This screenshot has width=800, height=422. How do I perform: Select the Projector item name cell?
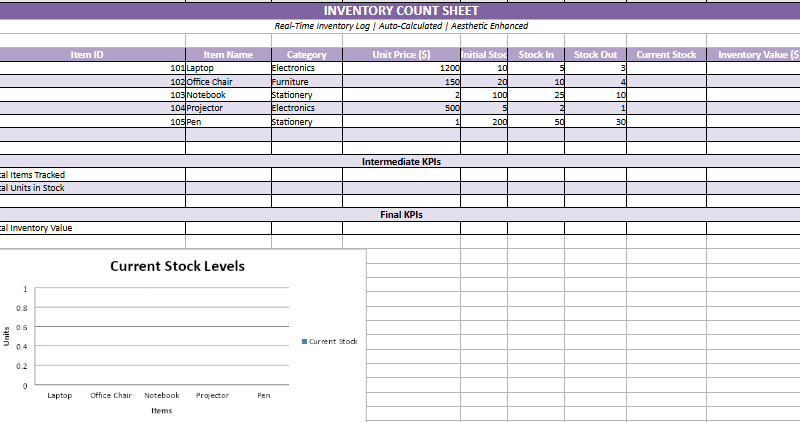228,108
